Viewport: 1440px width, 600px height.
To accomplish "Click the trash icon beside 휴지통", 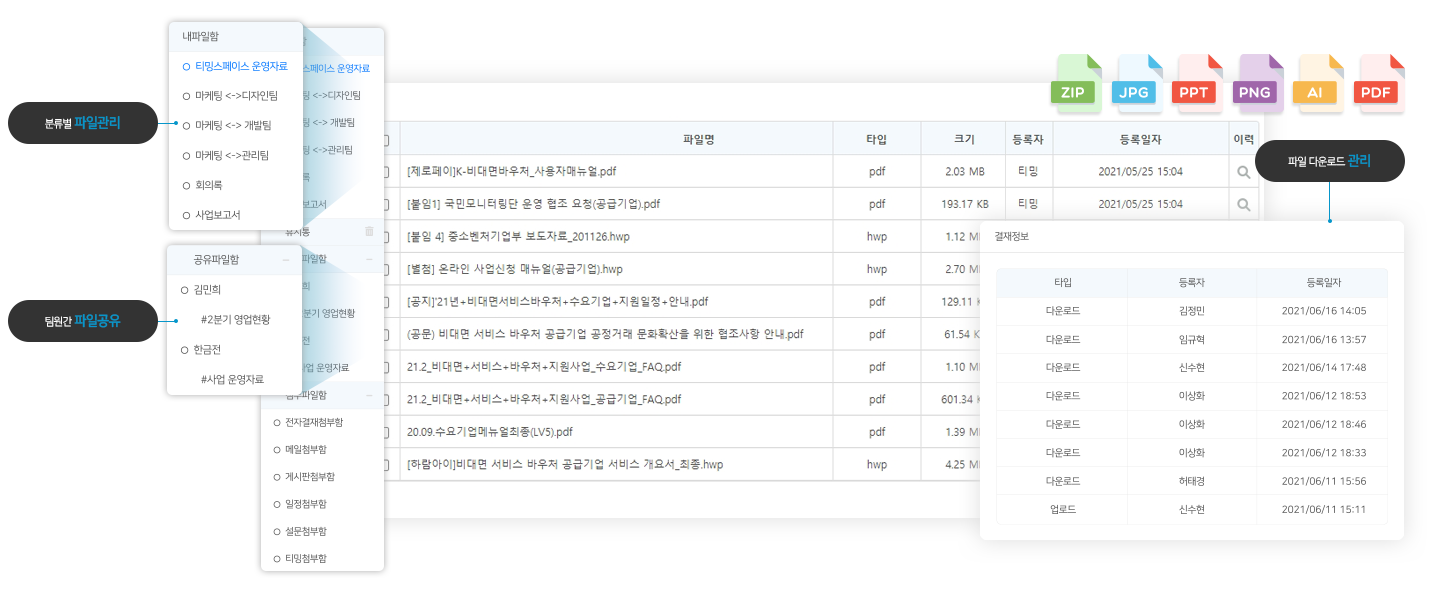I will [369, 231].
